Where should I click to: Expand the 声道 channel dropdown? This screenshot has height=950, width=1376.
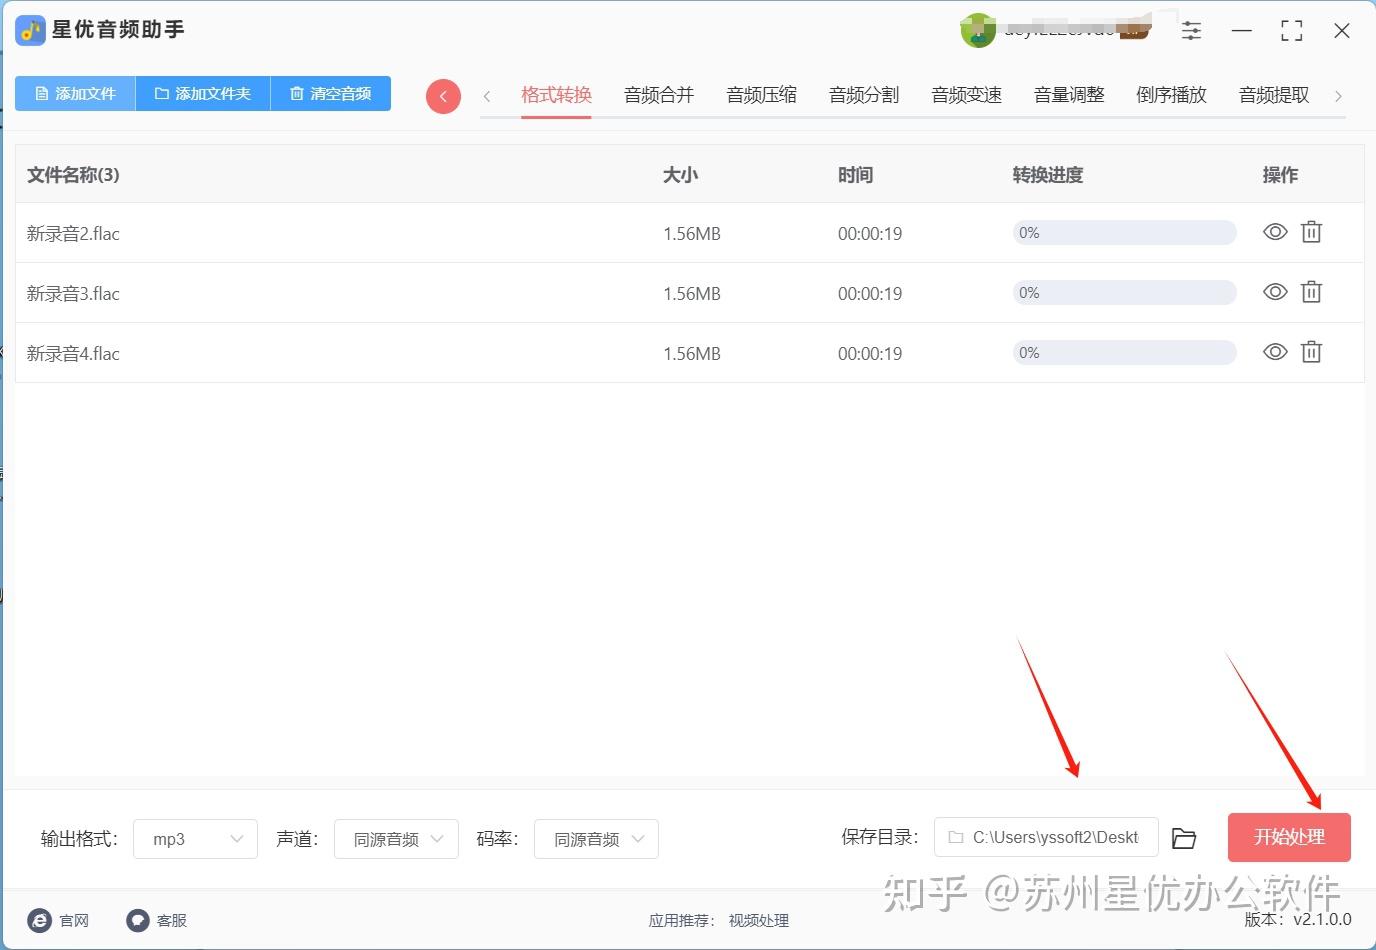pos(396,839)
